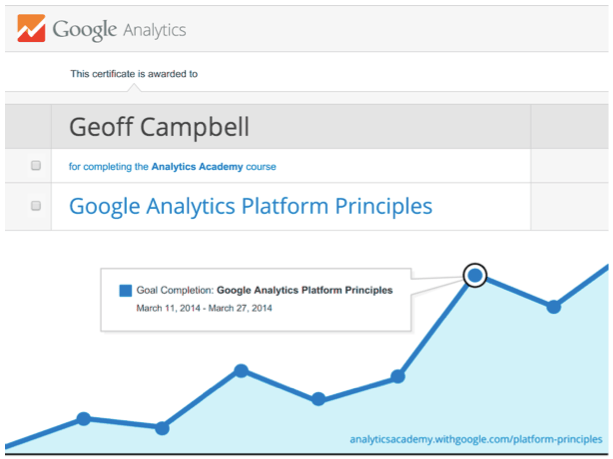Tick the checkbox beside Analytics Academy course row
613x459 pixels.
[x=36, y=165]
